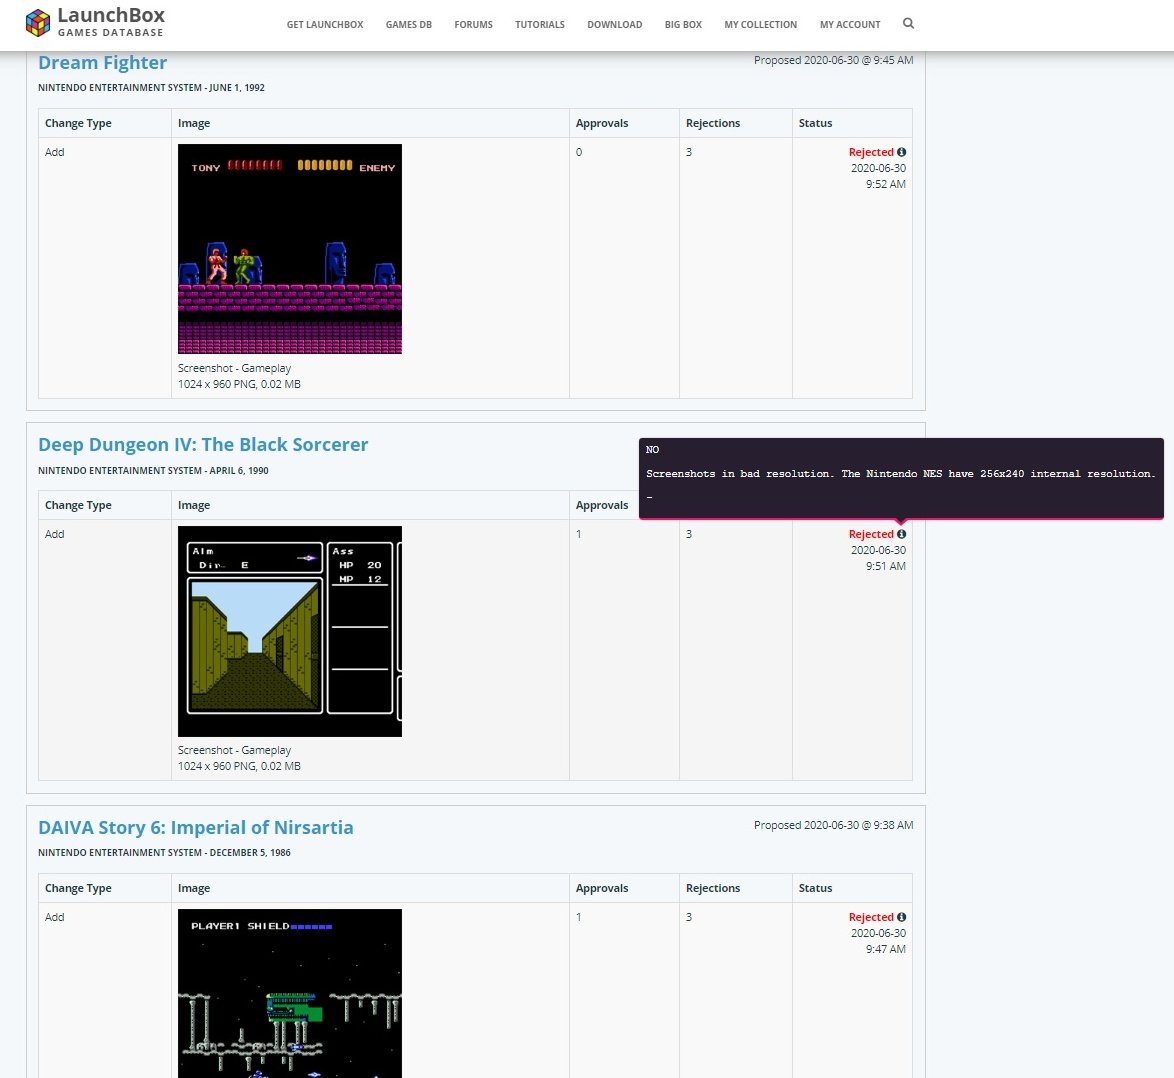Click the Dream Fighter 'Screenshot - Gameplay' caption
This screenshot has width=1174, height=1078.
(x=234, y=368)
